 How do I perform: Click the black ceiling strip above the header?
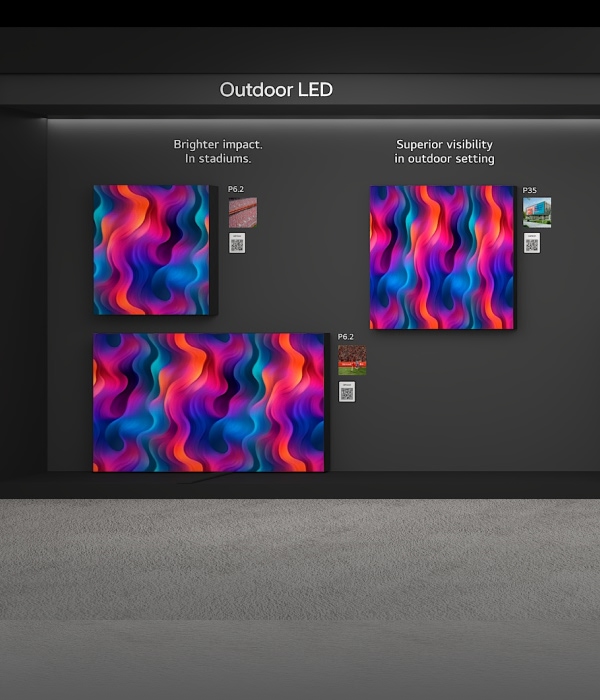coord(300,13)
